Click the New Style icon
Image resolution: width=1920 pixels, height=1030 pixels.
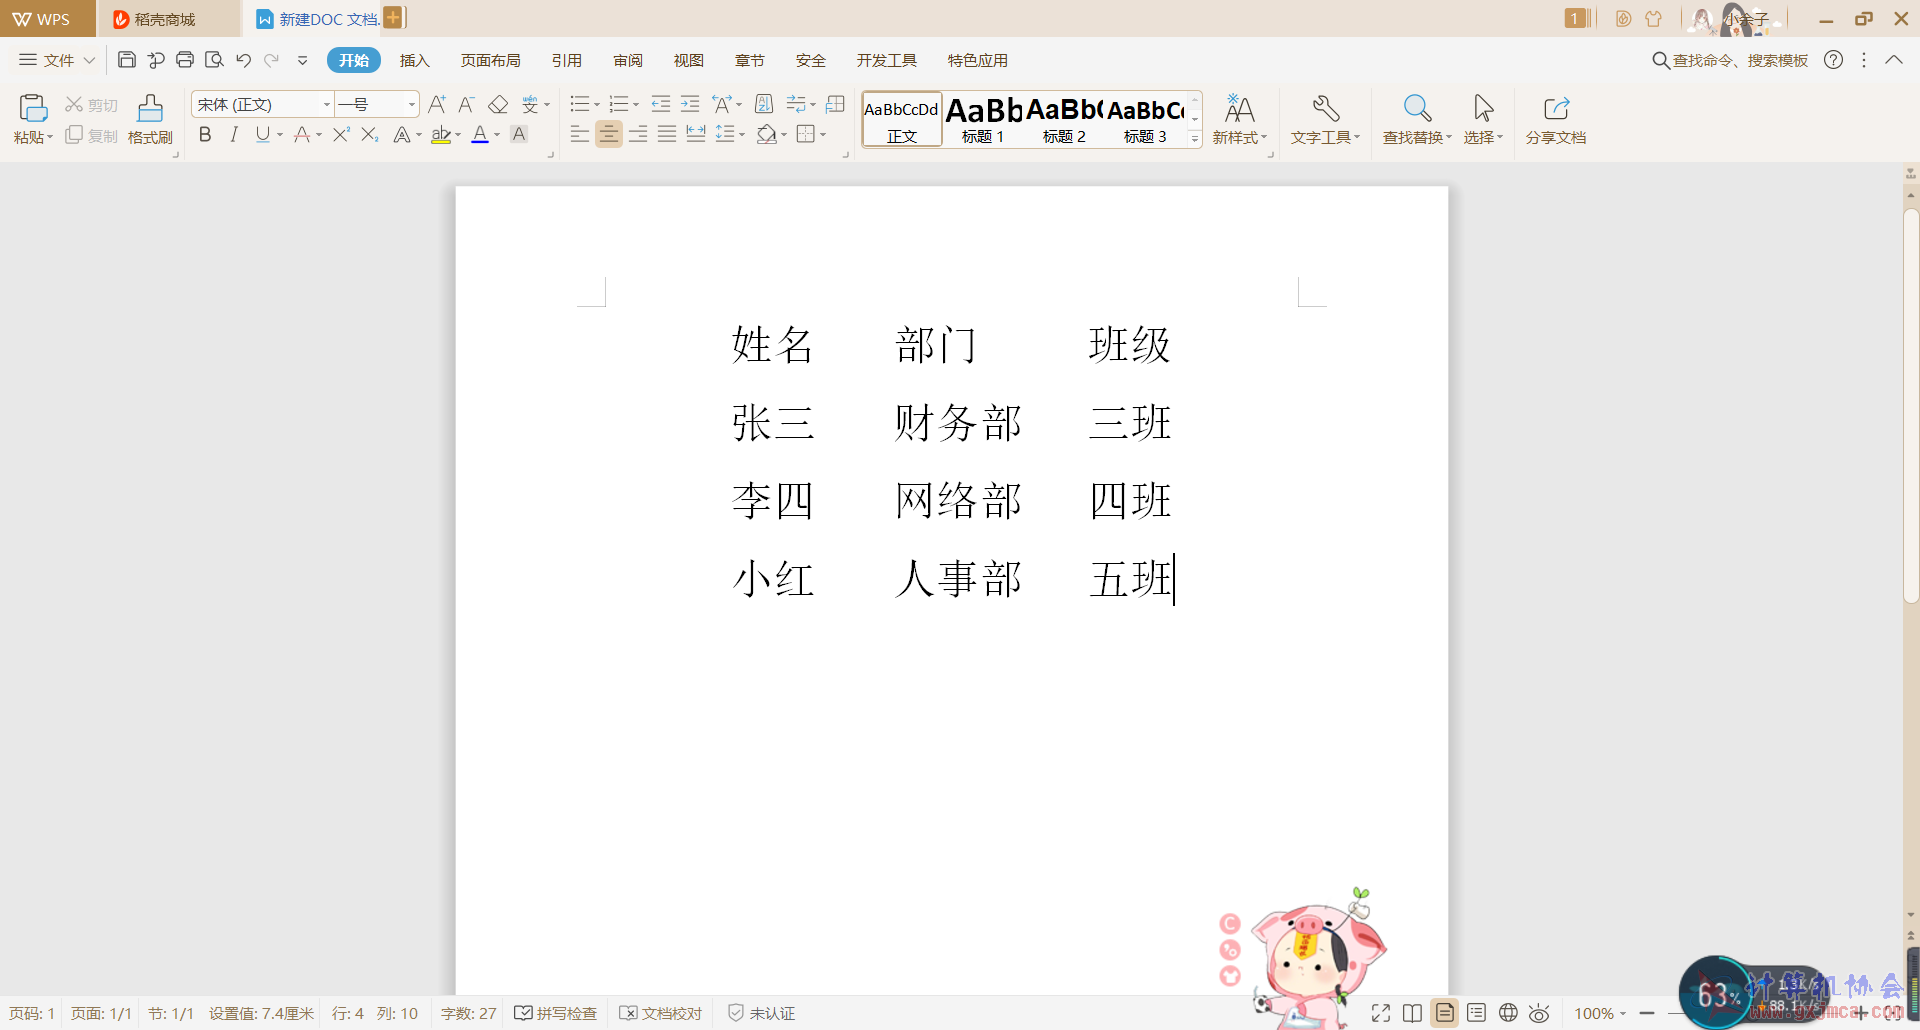[1239, 108]
